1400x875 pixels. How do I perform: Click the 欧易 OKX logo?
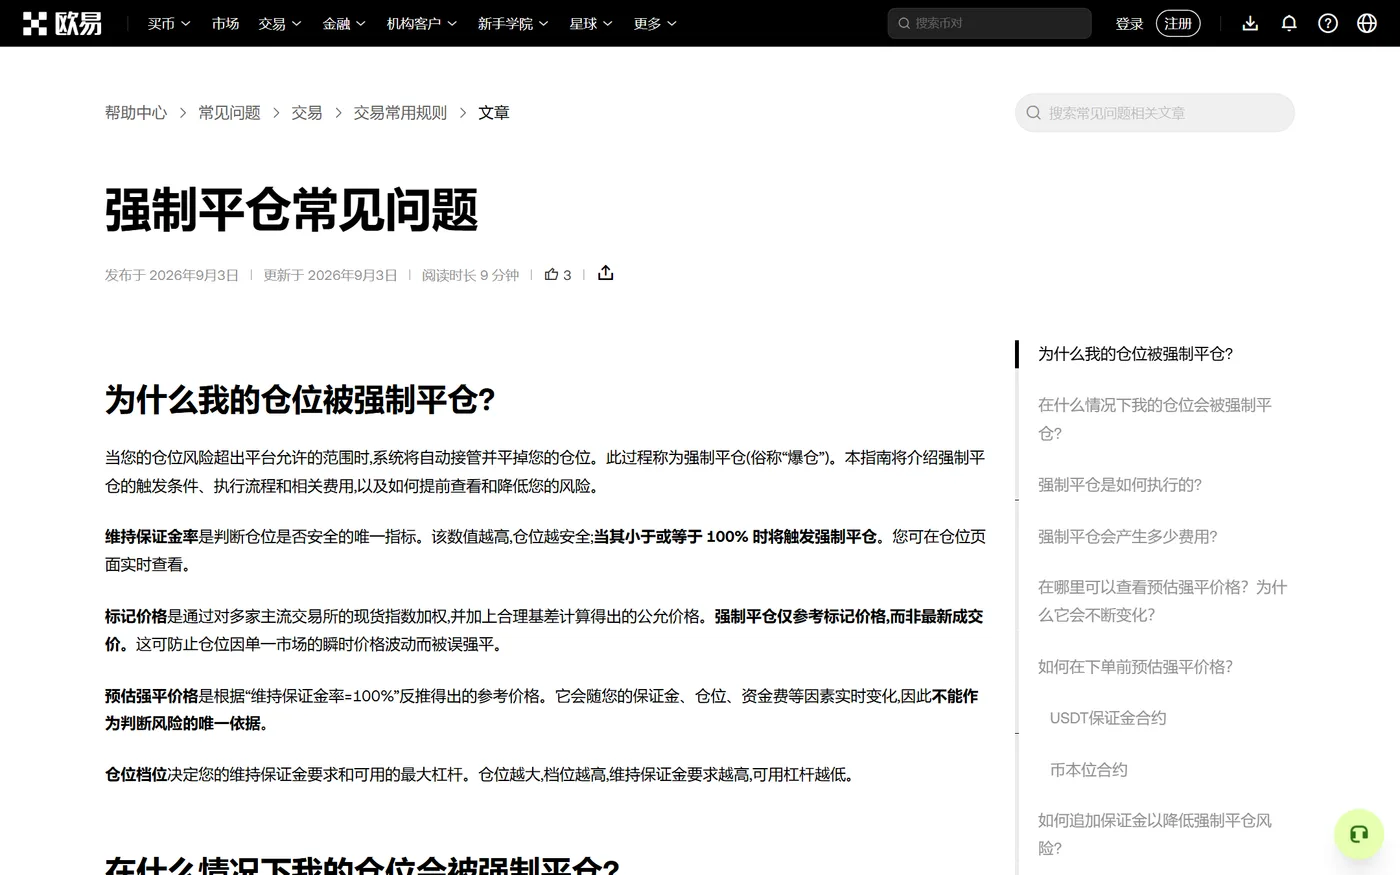[62, 23]
